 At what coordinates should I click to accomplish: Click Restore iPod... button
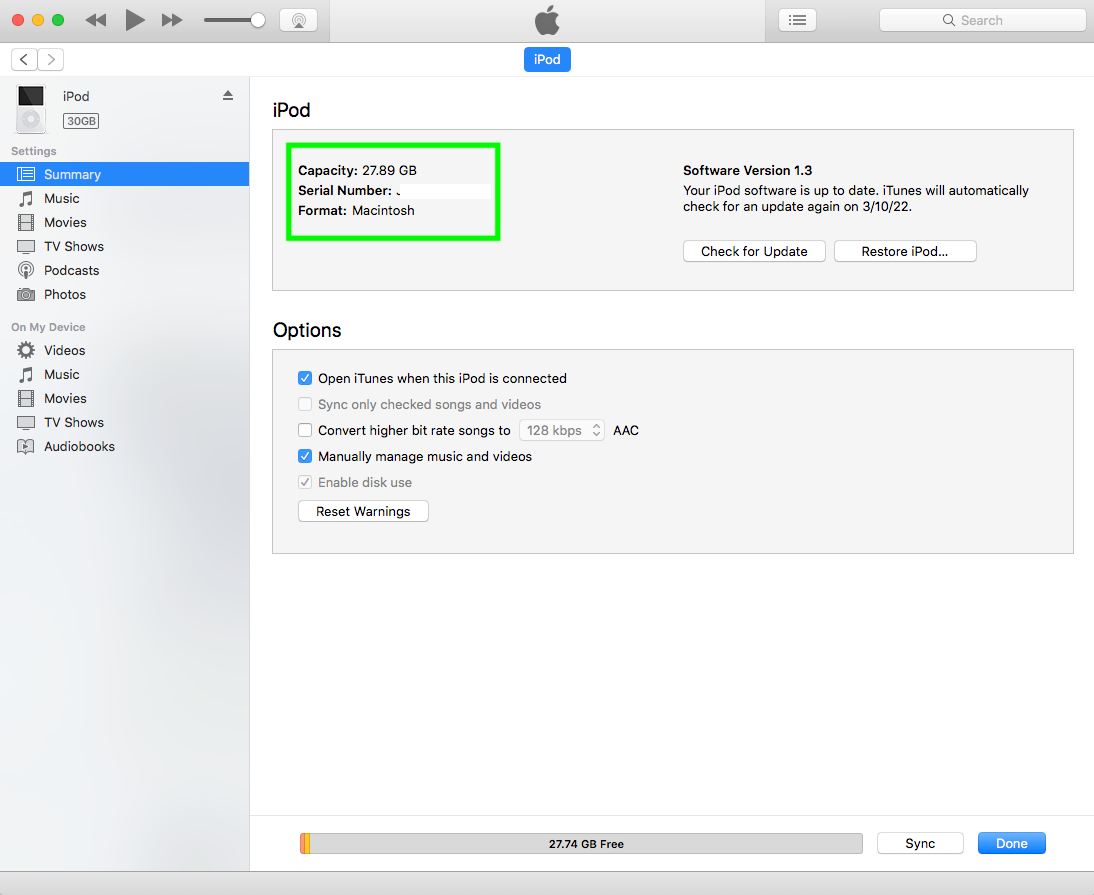pos(905,251)
